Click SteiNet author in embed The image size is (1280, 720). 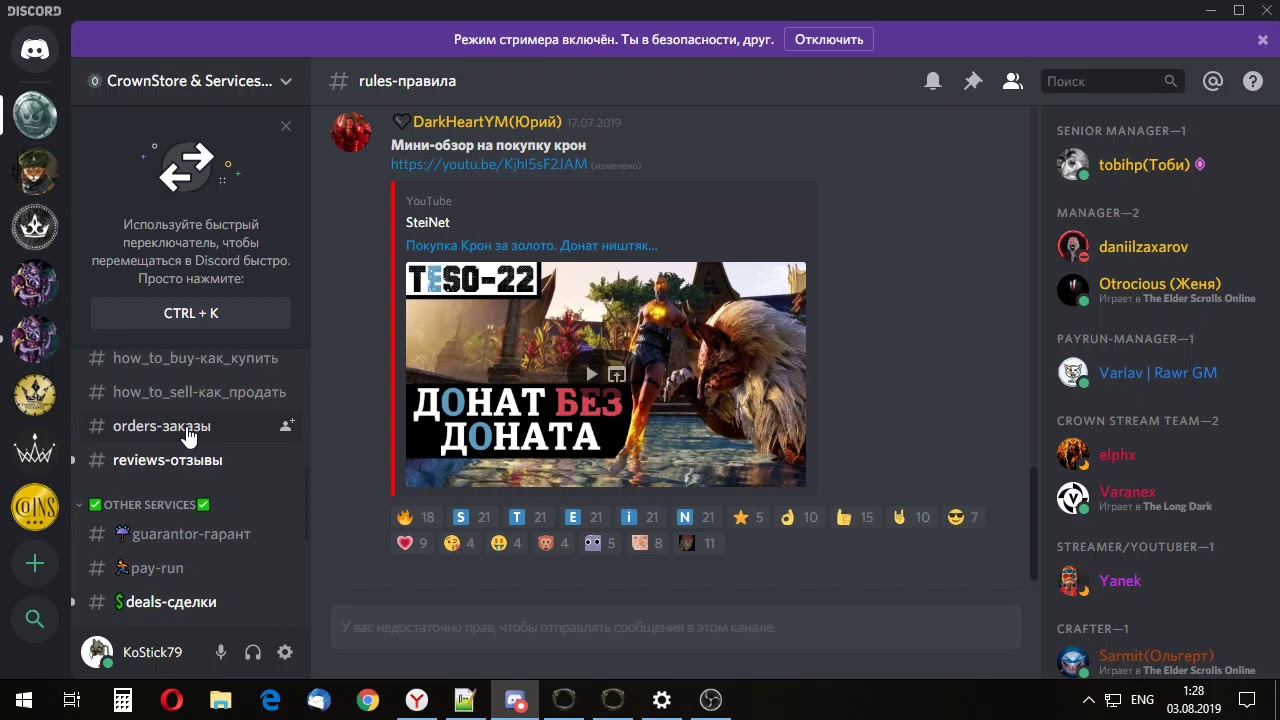tap(427, 222)
